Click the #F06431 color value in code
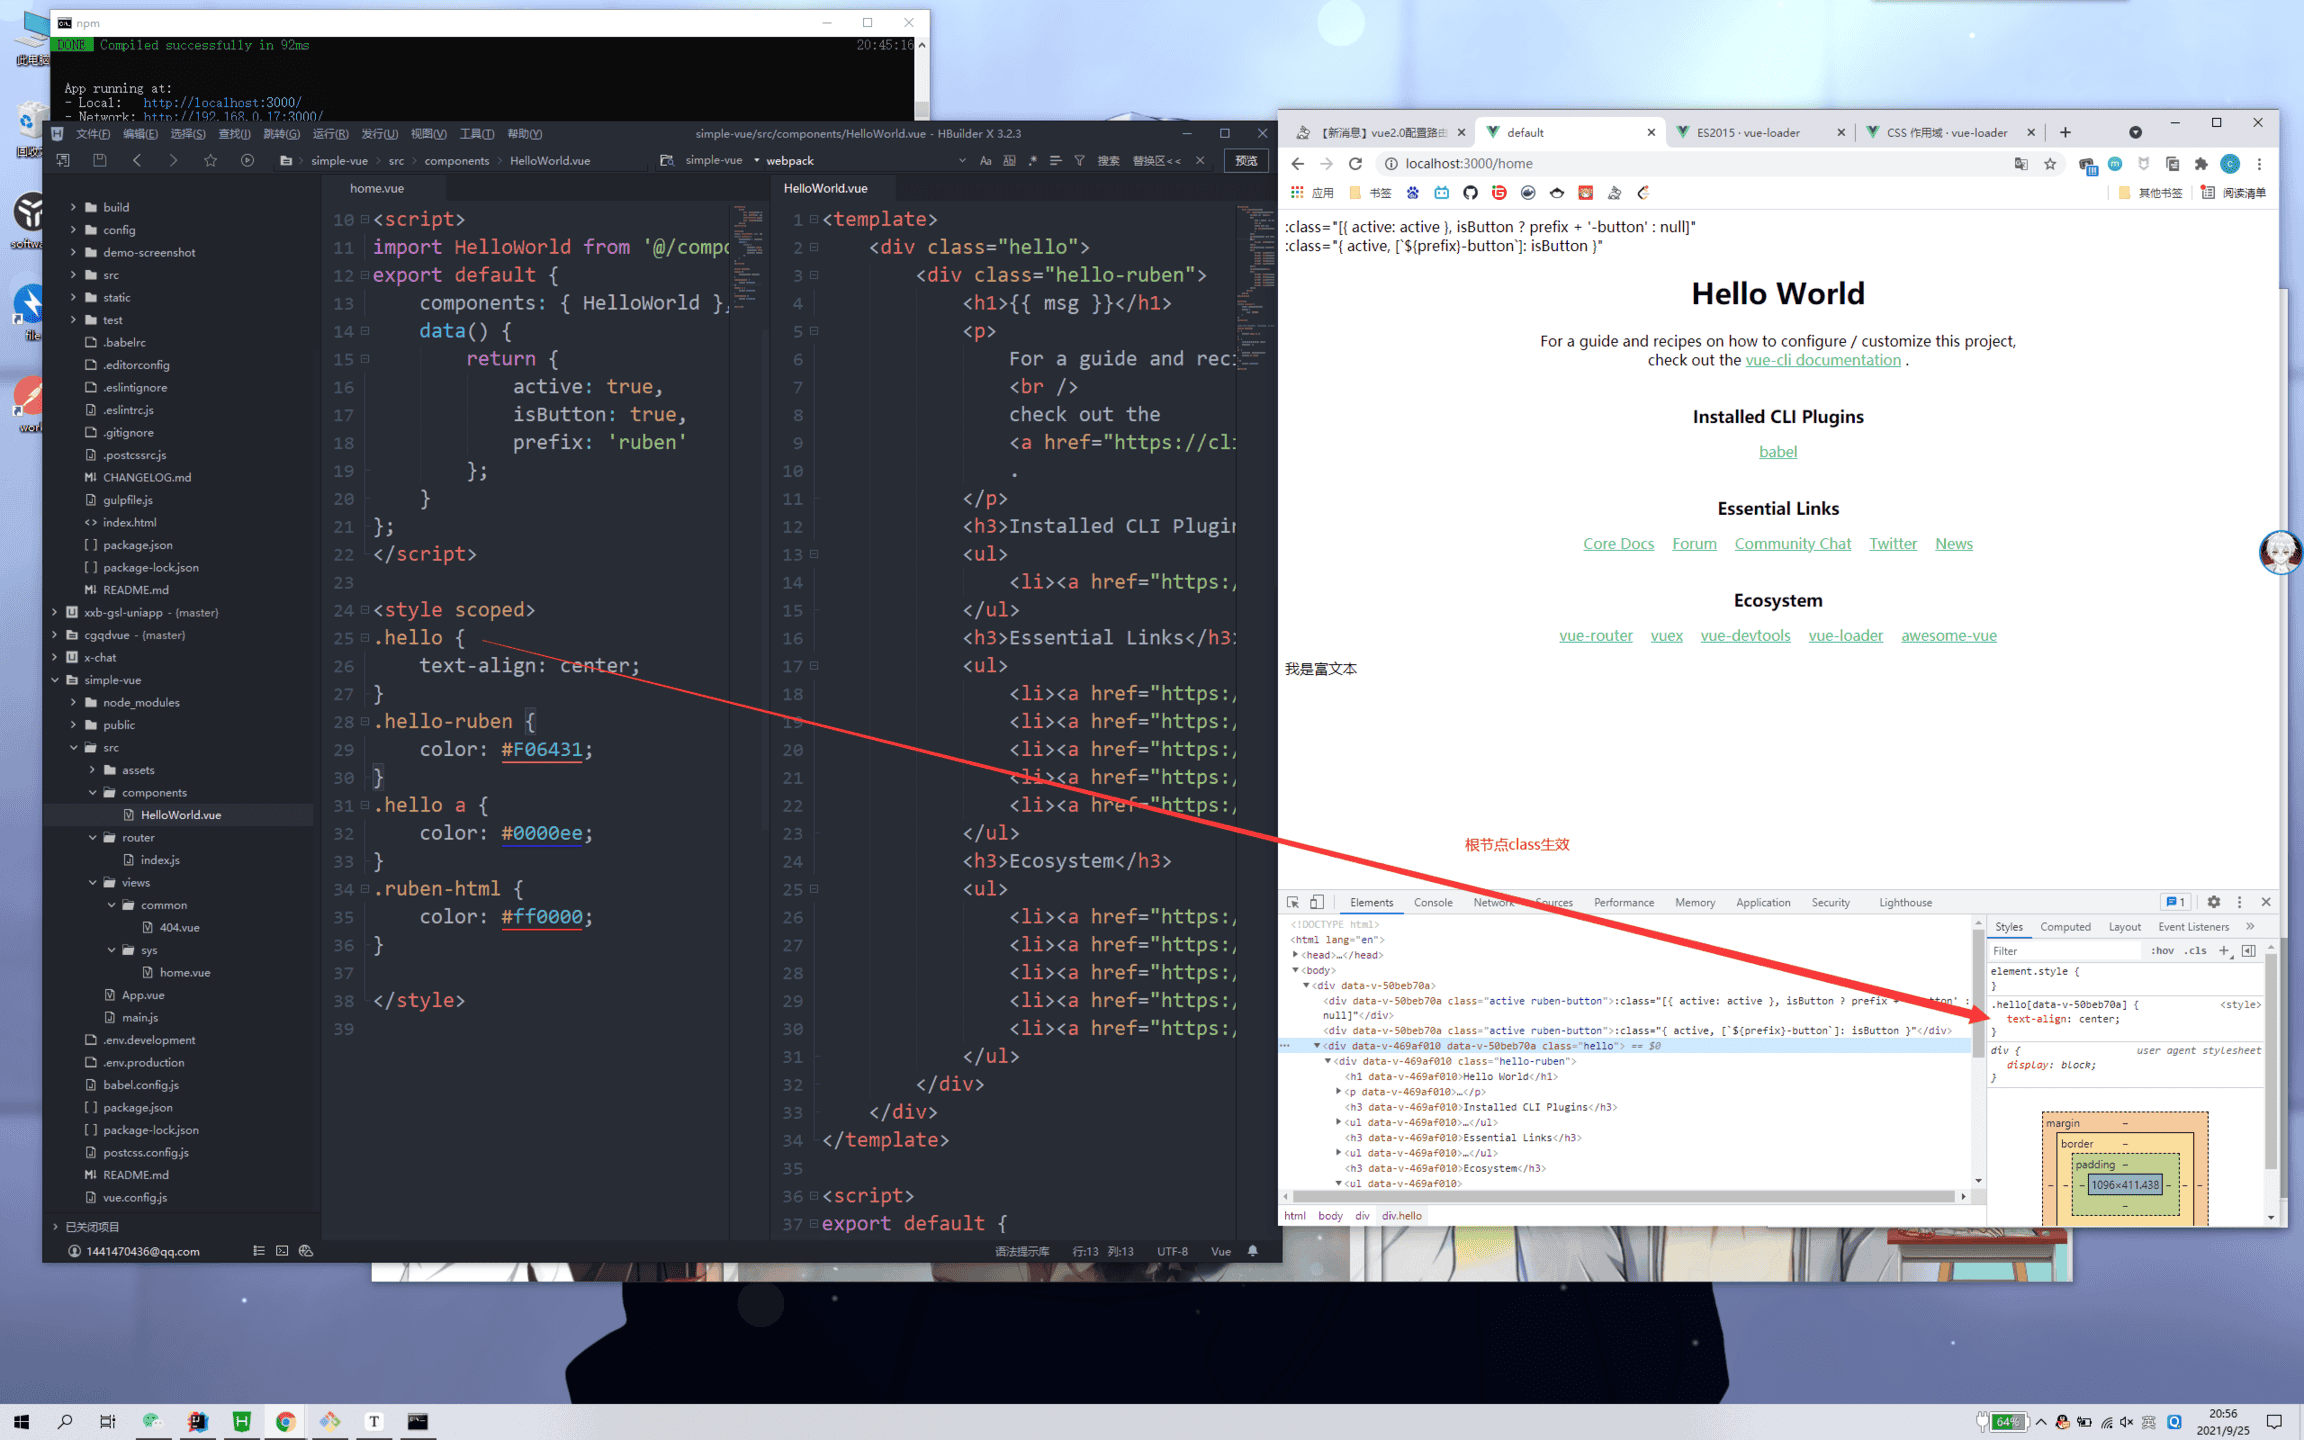 pos(541,749)
